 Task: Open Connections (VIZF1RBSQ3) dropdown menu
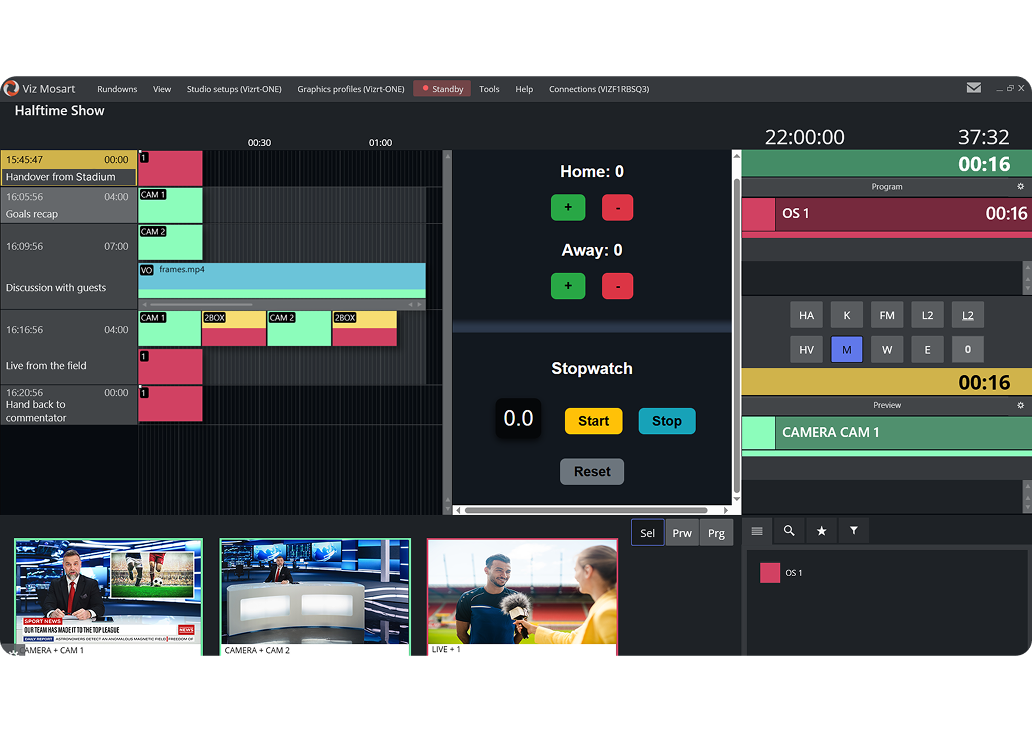pyautogui.click(x=599, y=89)
